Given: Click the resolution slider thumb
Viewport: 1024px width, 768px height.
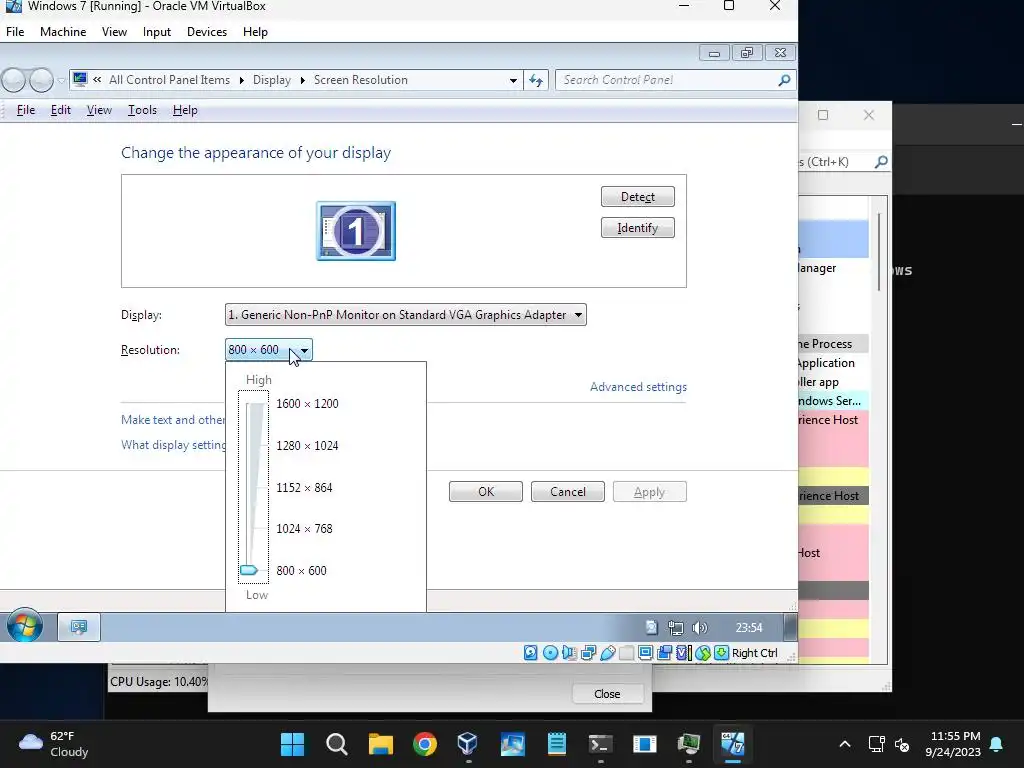Looking at the screenshot, I should coord(249,570).
